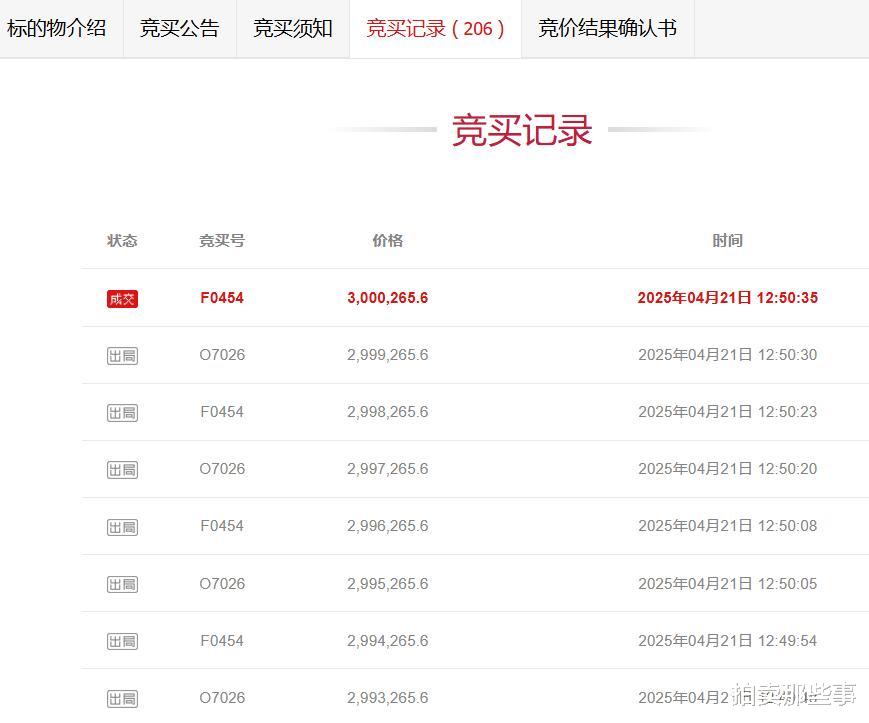
Task: Click 出局 badge in the 2,996,265.6 row
Action: tap(122, 527)
